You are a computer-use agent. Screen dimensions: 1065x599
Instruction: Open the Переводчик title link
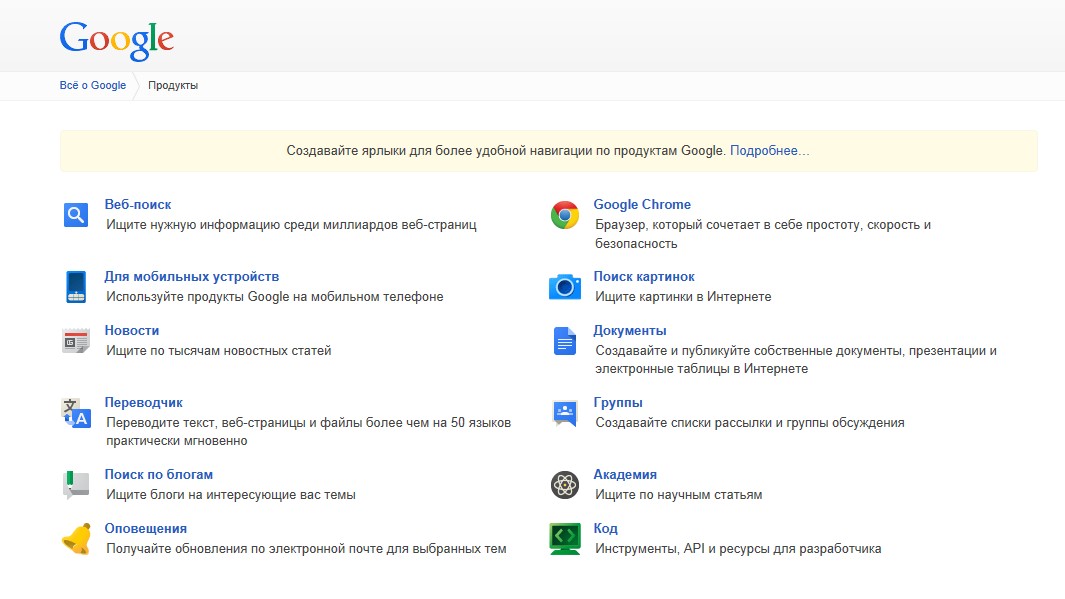coord(143,403)
